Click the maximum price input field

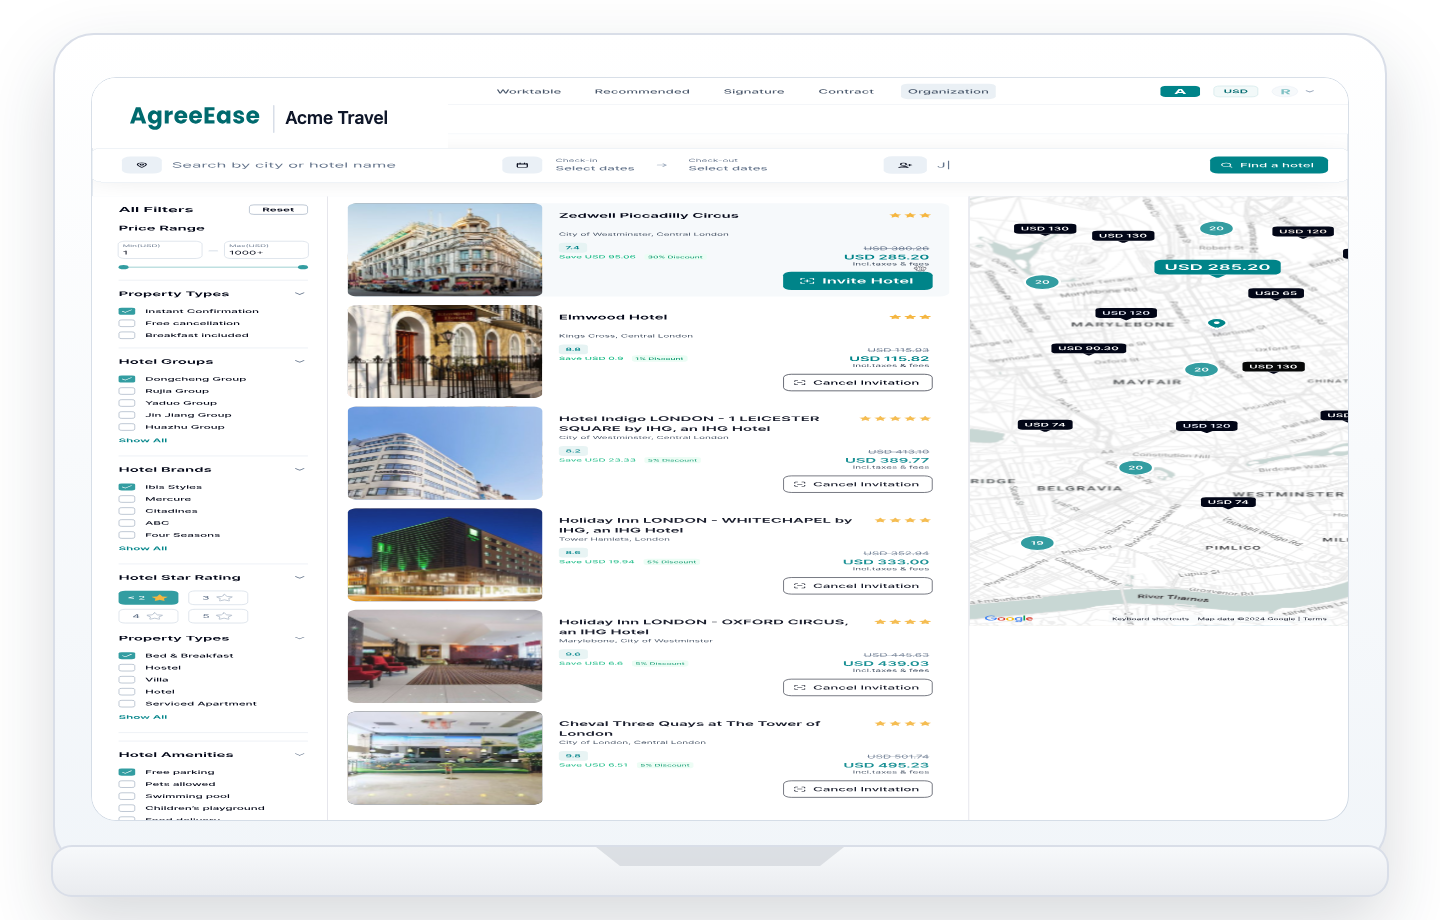click(x=266, y=250)
